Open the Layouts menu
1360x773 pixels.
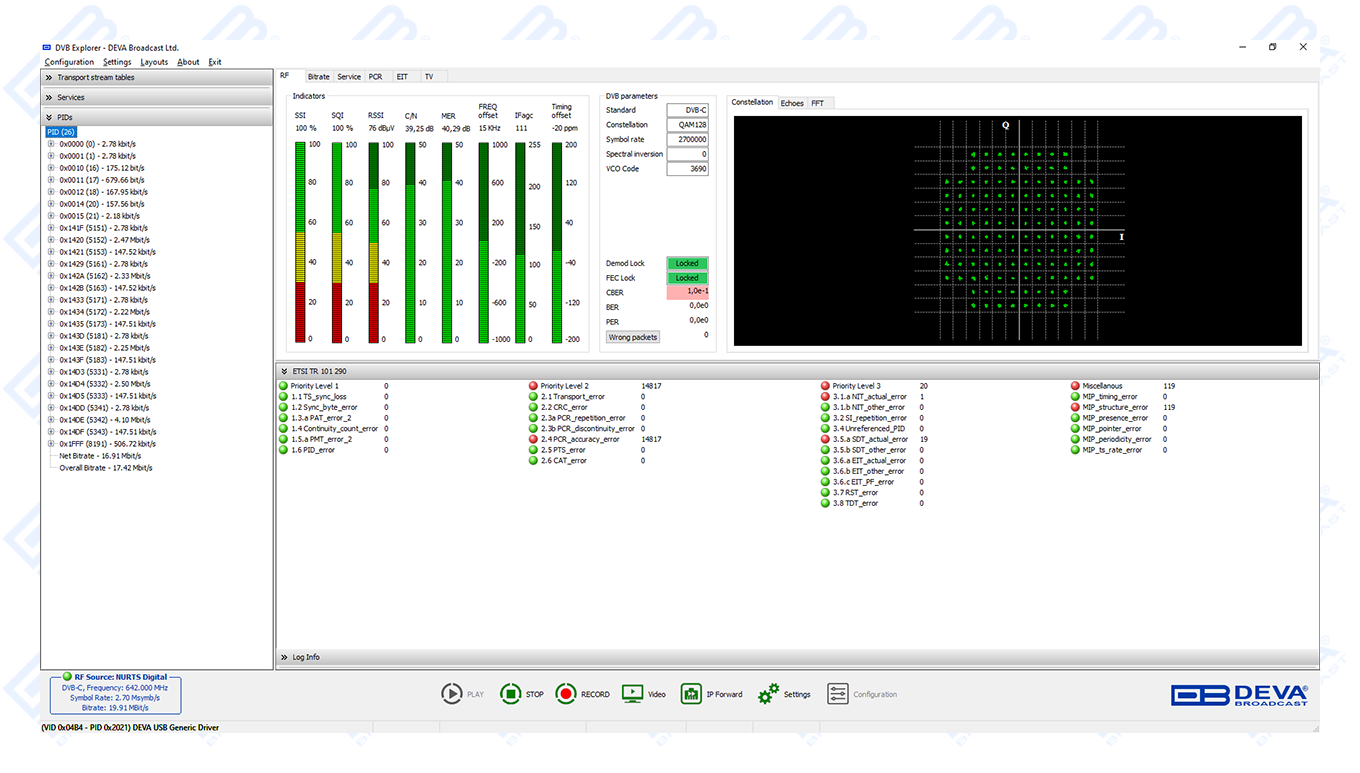tap(154, 62)
